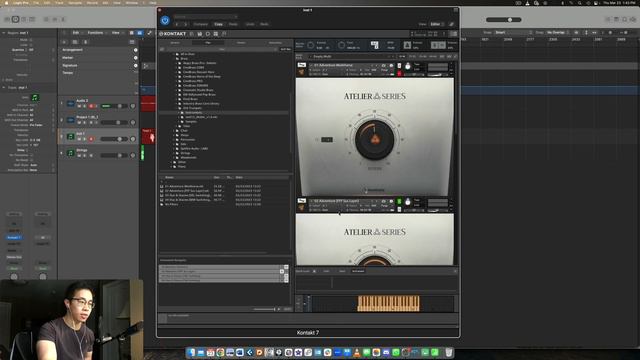Switch to the Files browser tab
Image resolution: width=640 pixels, height=360 pixels.
[208, 42]
